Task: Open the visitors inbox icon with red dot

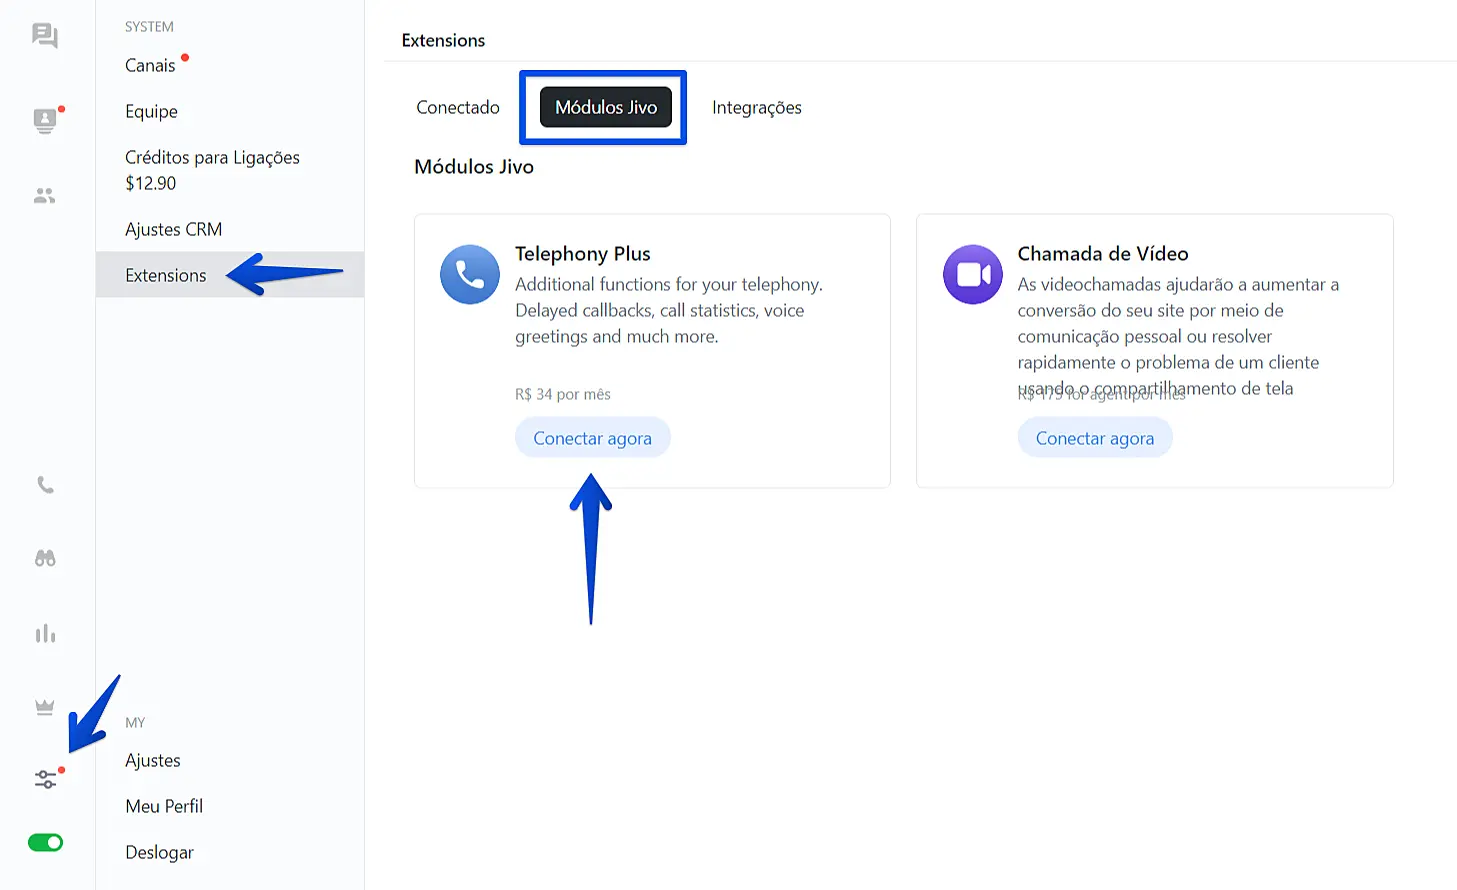Action: 45,120
